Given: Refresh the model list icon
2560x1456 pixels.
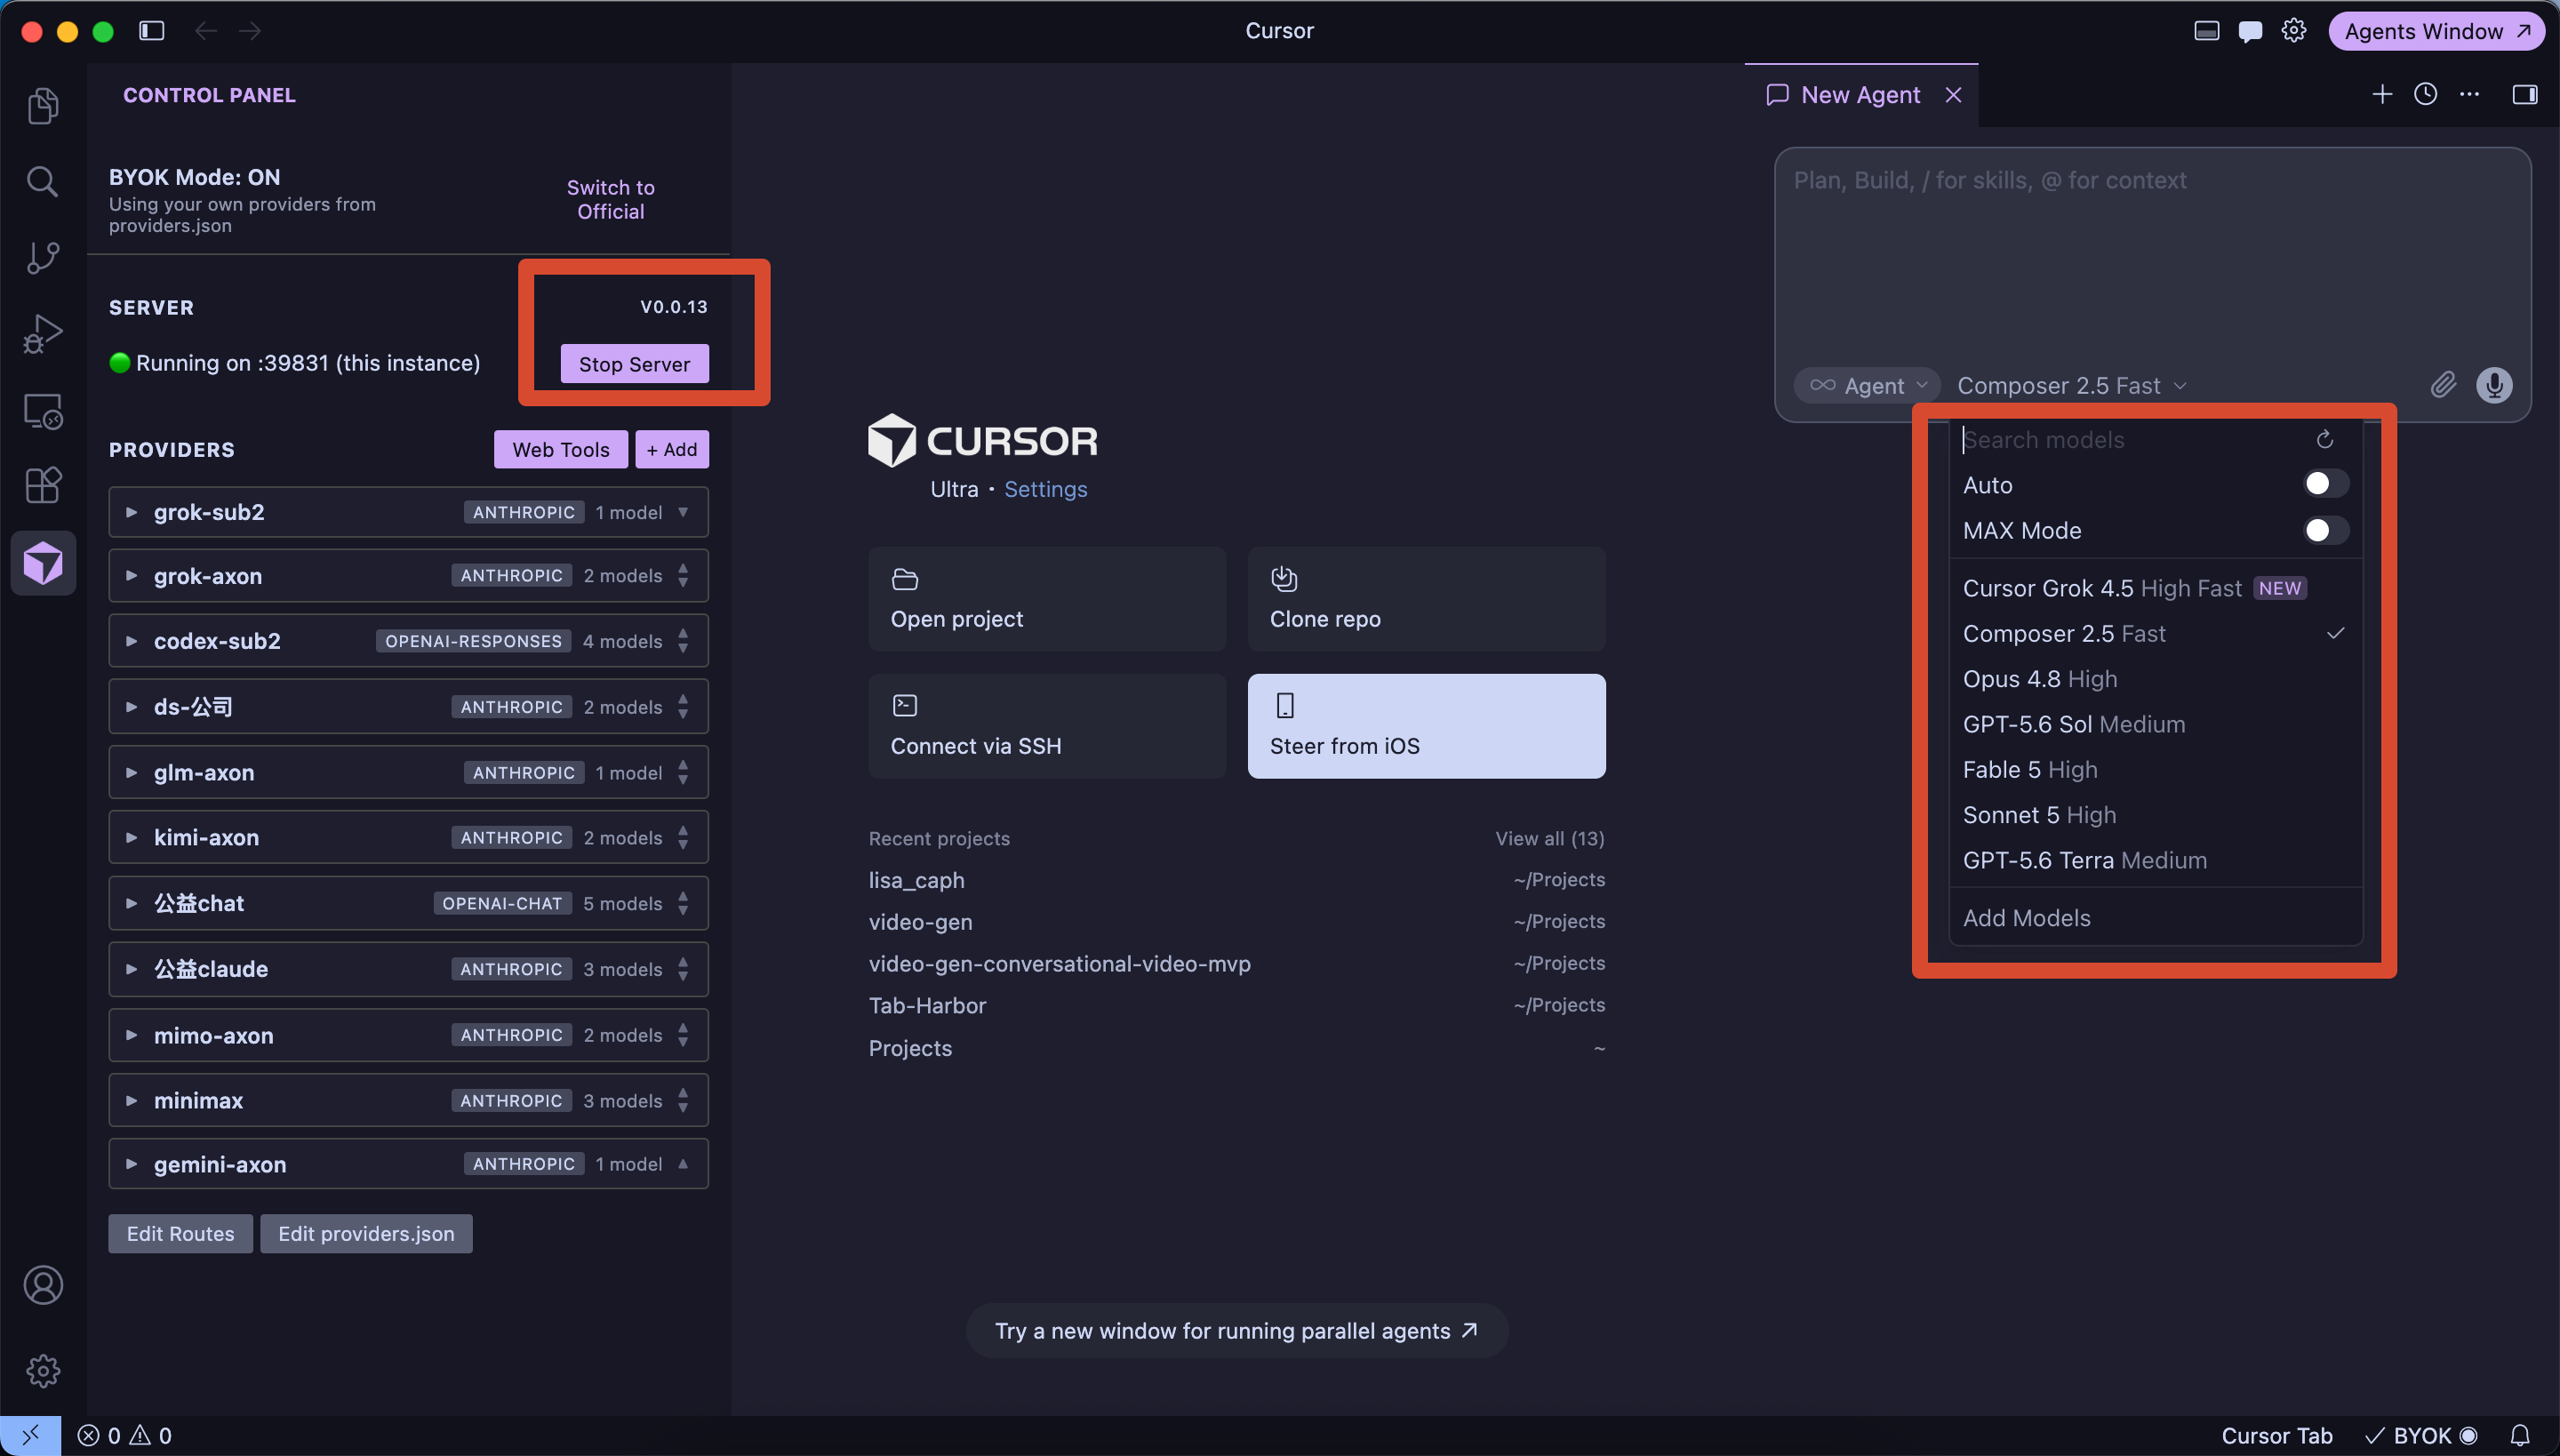Looking at the screenshot, I should click(2325, 439).
